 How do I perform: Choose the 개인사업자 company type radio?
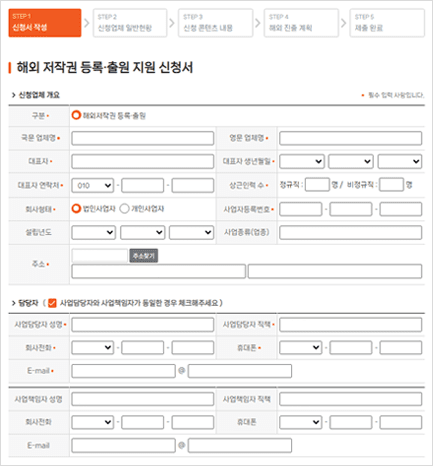(124, 209)
